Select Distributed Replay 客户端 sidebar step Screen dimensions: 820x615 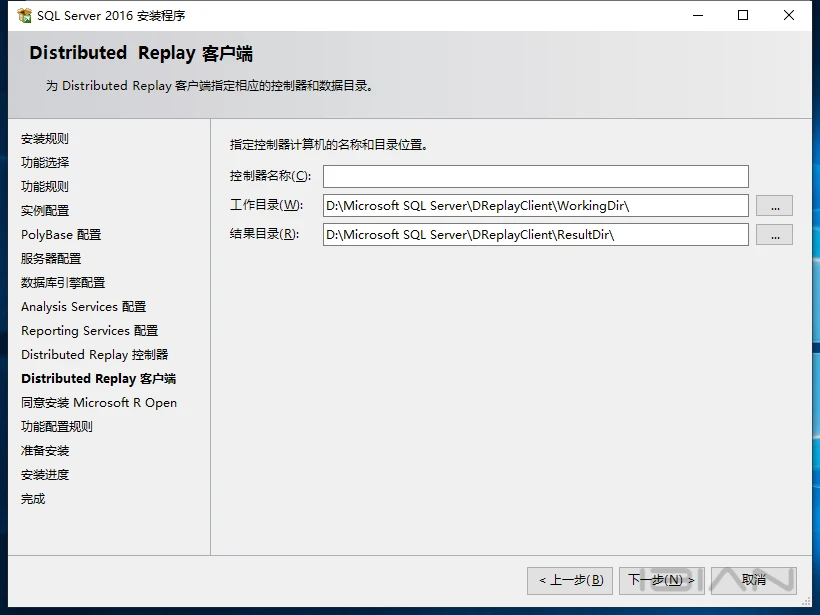click(99, 379)
